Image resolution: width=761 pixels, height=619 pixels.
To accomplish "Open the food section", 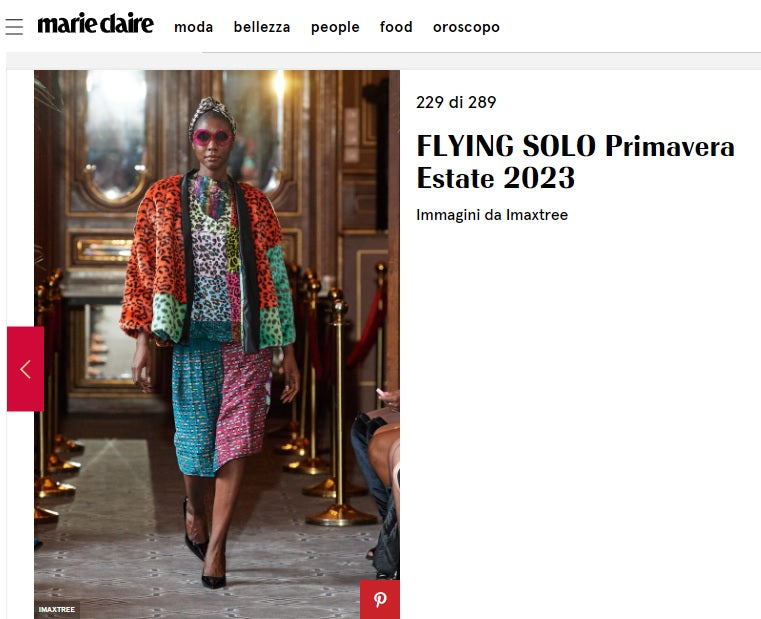I will pos(397,27).
